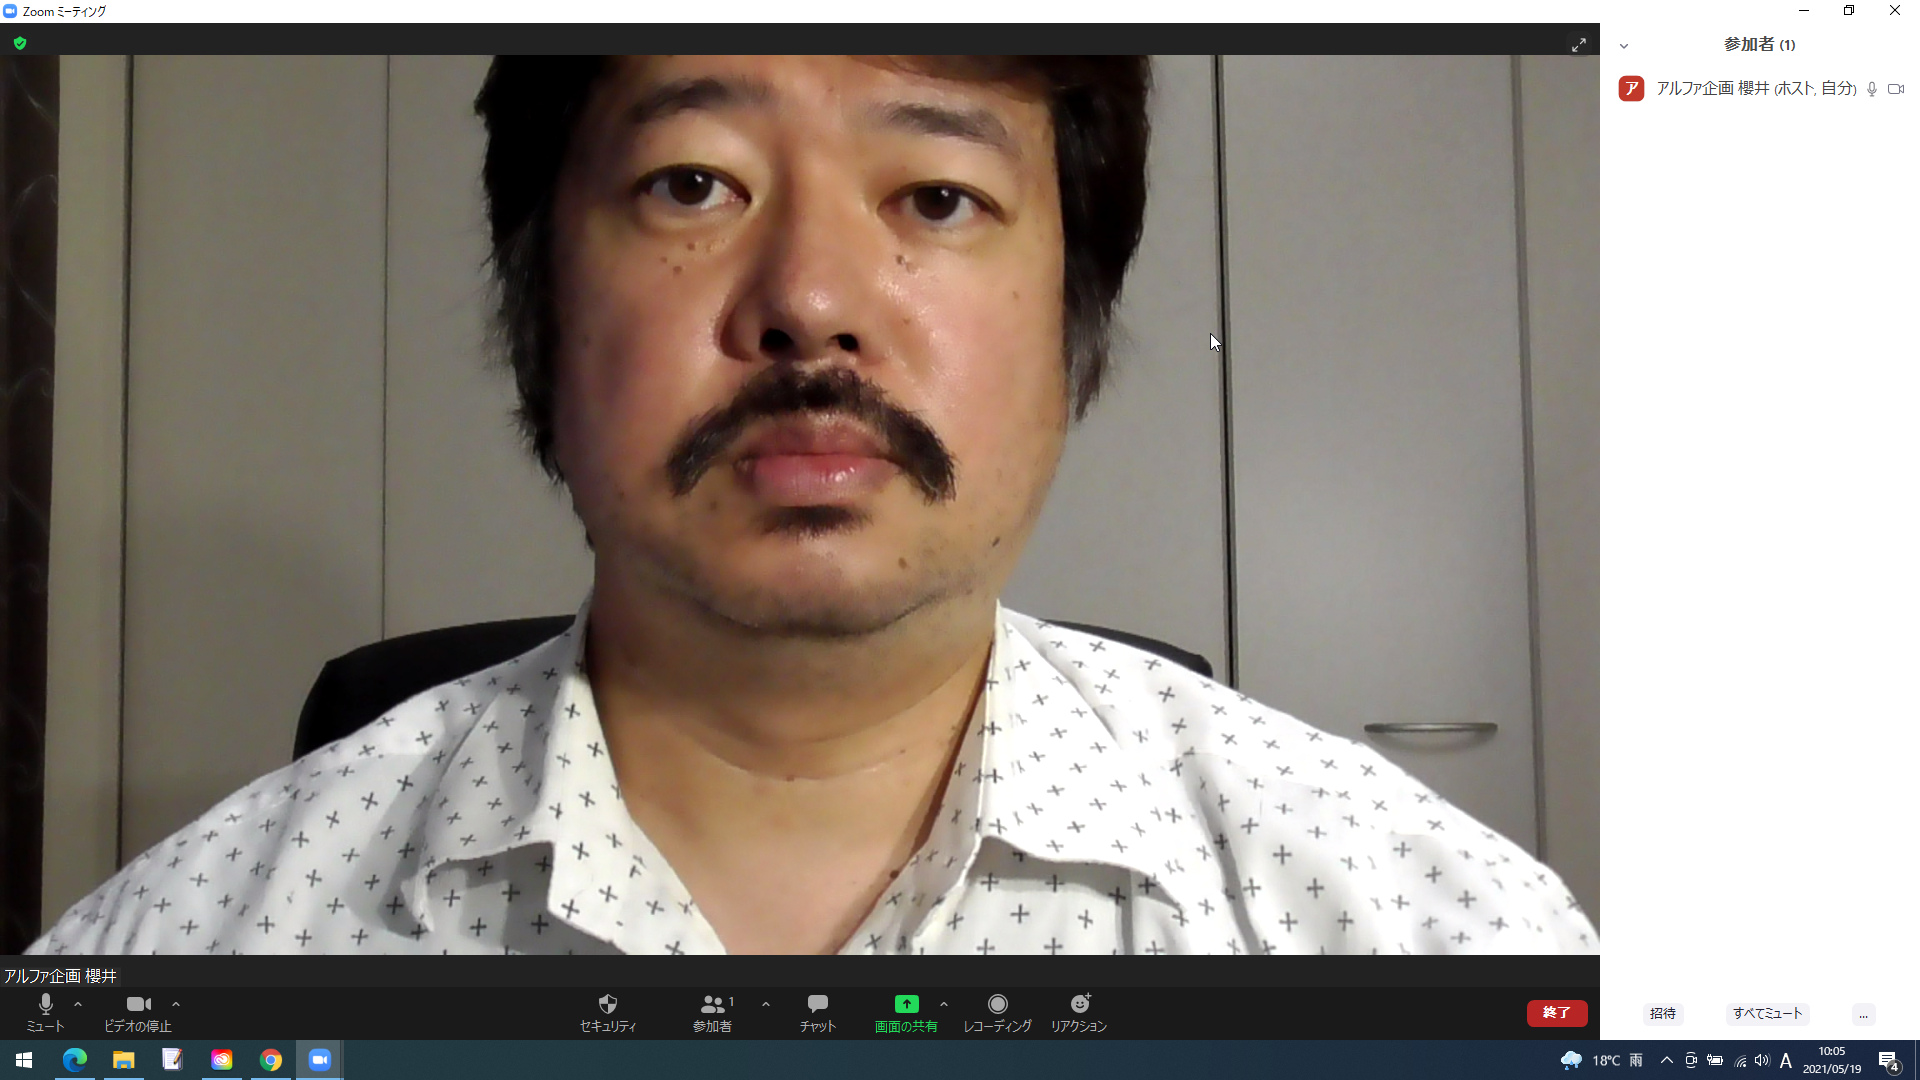Open the セキュリティ shield menu
1920x1080 pixels.
click(608, 1013)
